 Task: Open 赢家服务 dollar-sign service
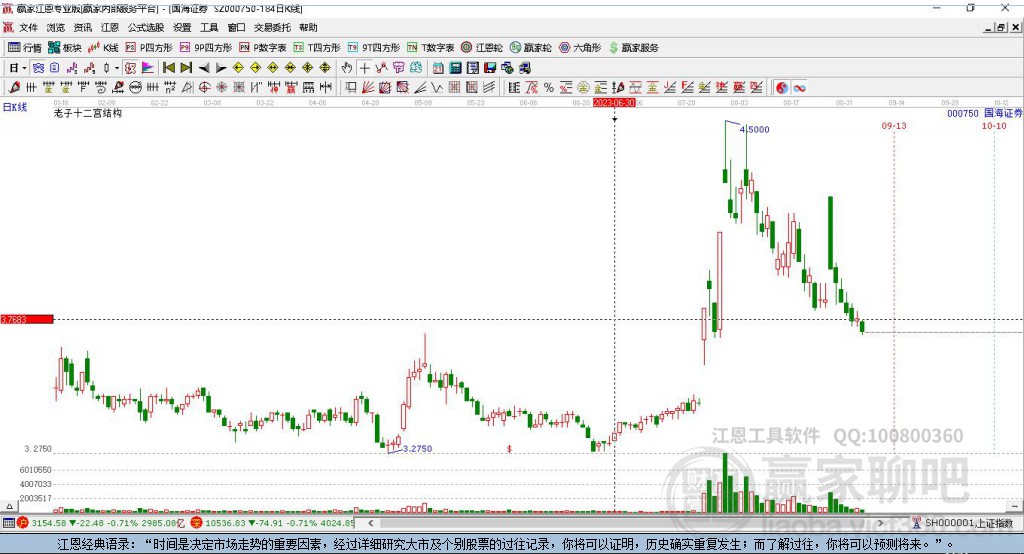tap(633, 48)
